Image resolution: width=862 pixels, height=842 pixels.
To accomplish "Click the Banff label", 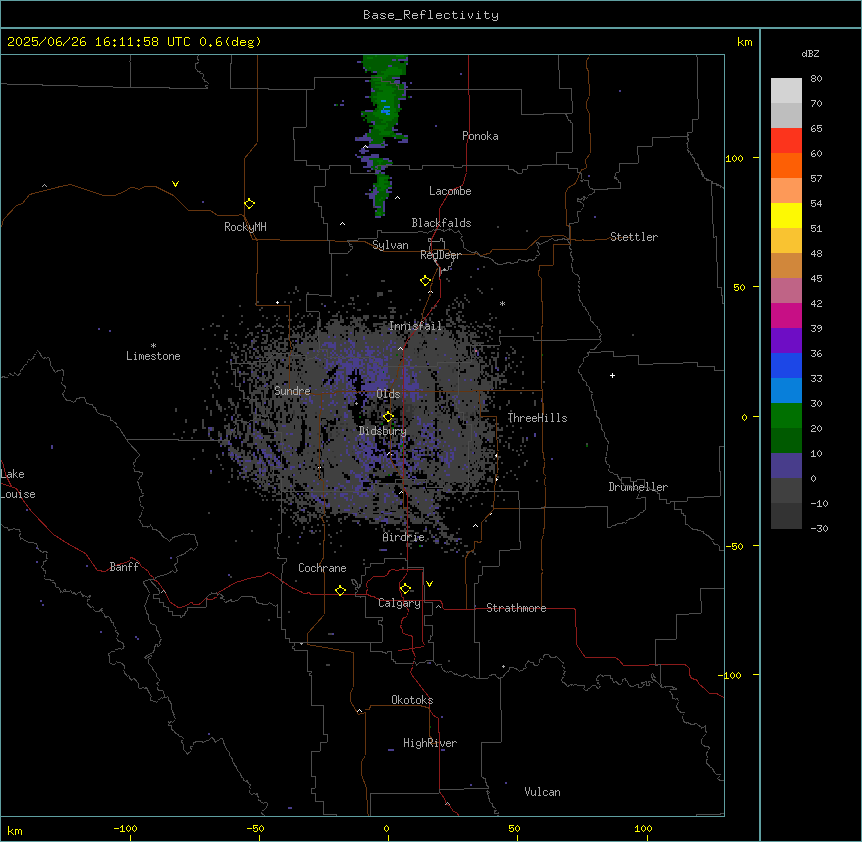I will click(x=124, y=567).
